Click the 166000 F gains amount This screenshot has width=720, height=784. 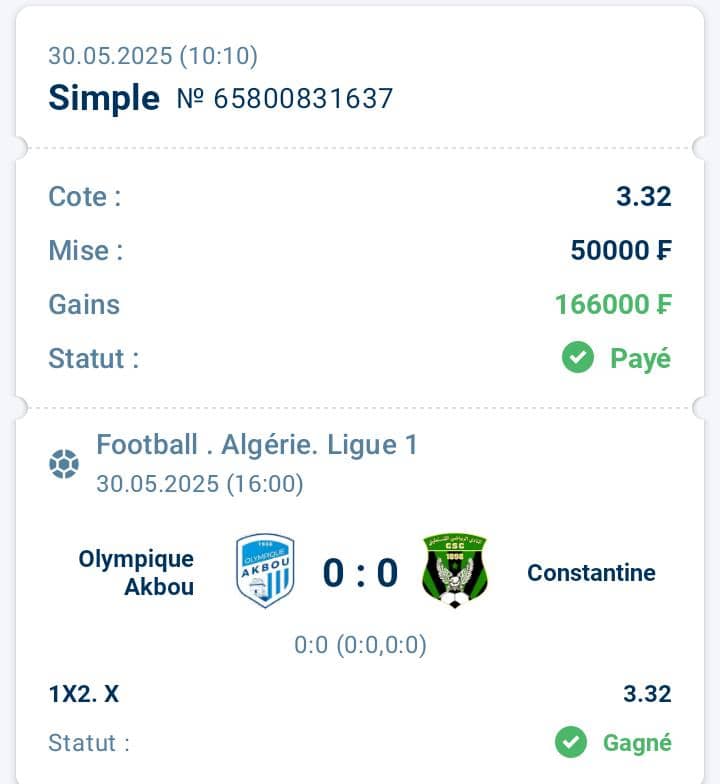click(614, 304)
